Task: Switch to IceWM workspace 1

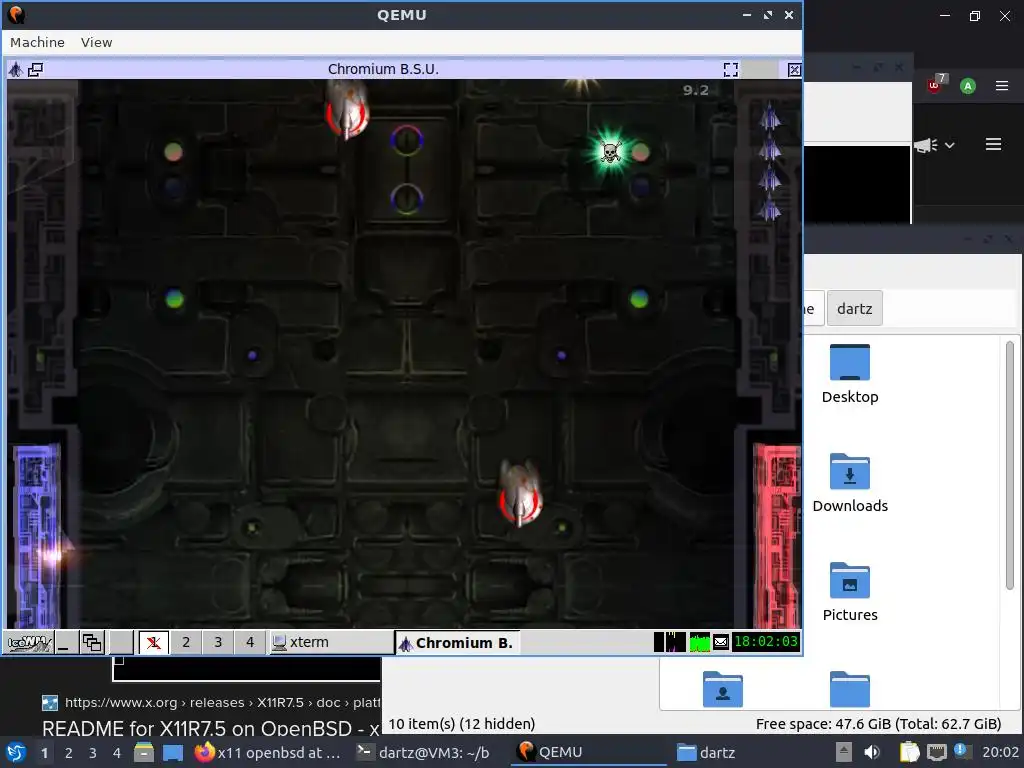Action: tap(154, 643)
